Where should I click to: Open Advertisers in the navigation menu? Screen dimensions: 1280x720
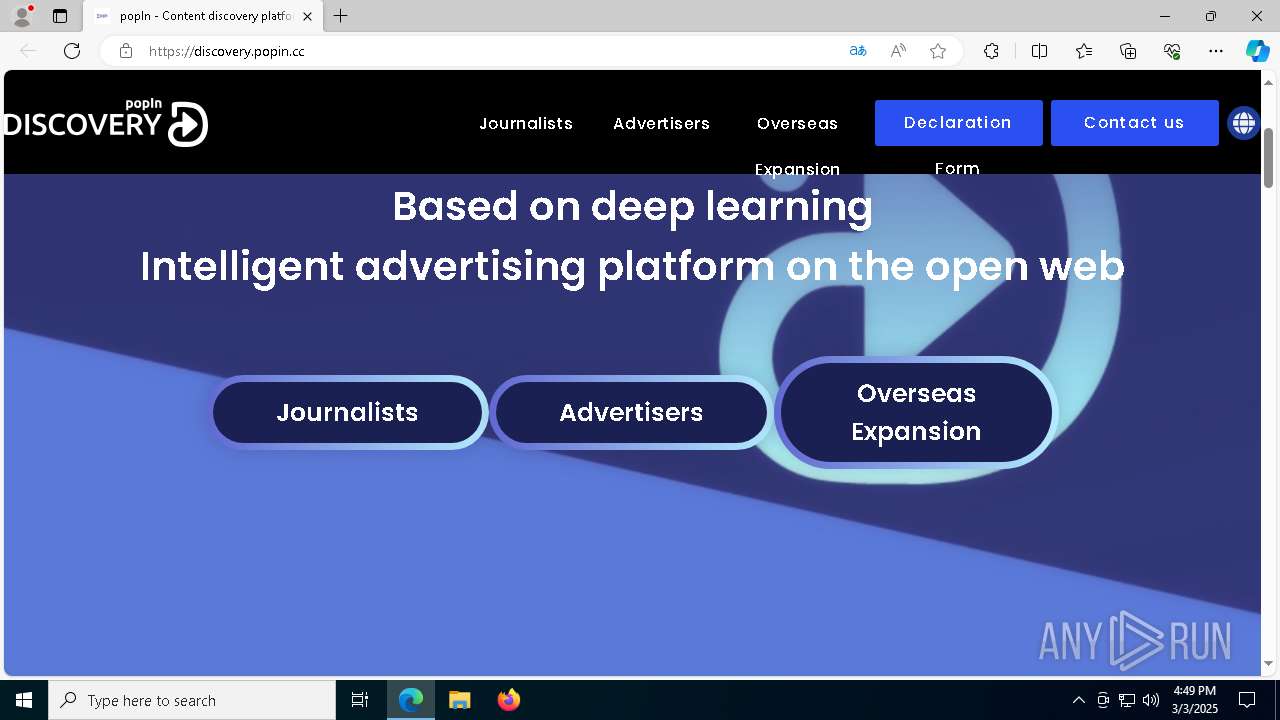click(x=661, y=123)
